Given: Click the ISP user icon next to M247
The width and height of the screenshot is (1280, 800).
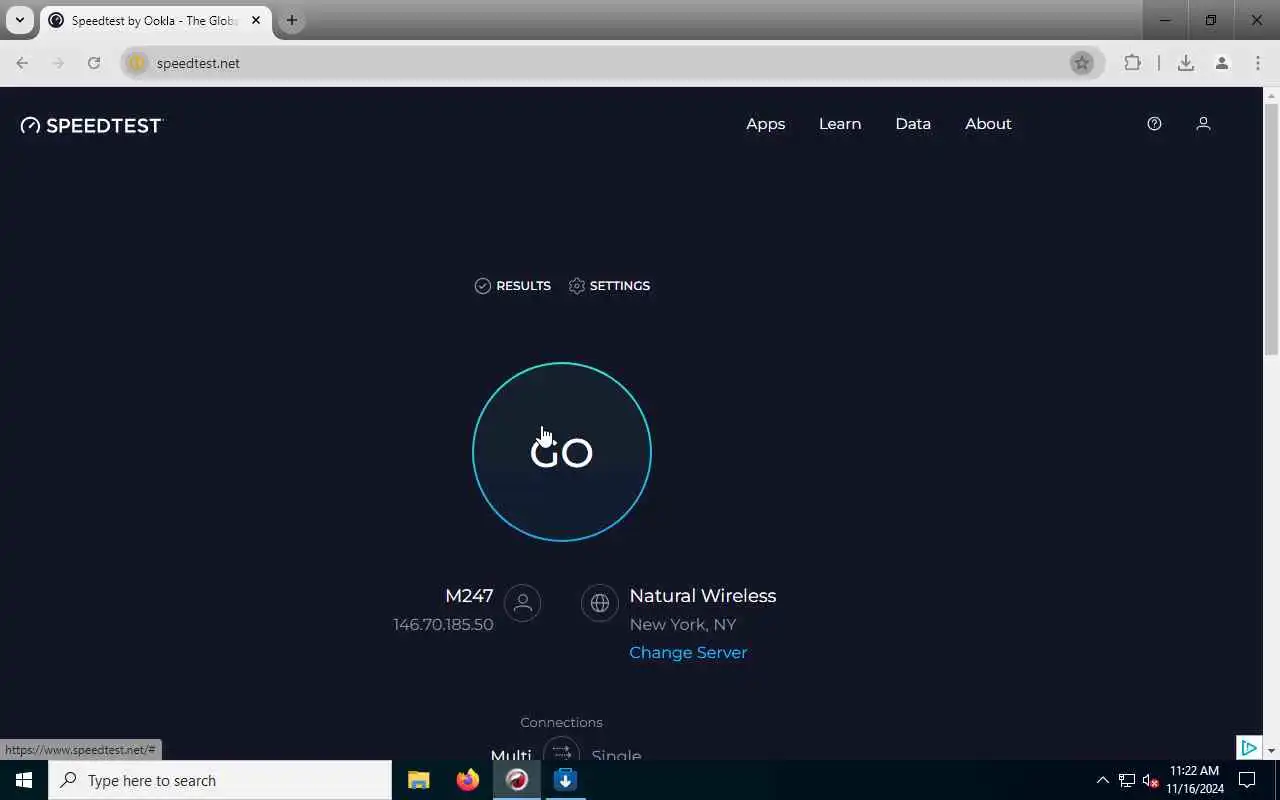Looking at the screenshot, I should click(x=522, y=603).
